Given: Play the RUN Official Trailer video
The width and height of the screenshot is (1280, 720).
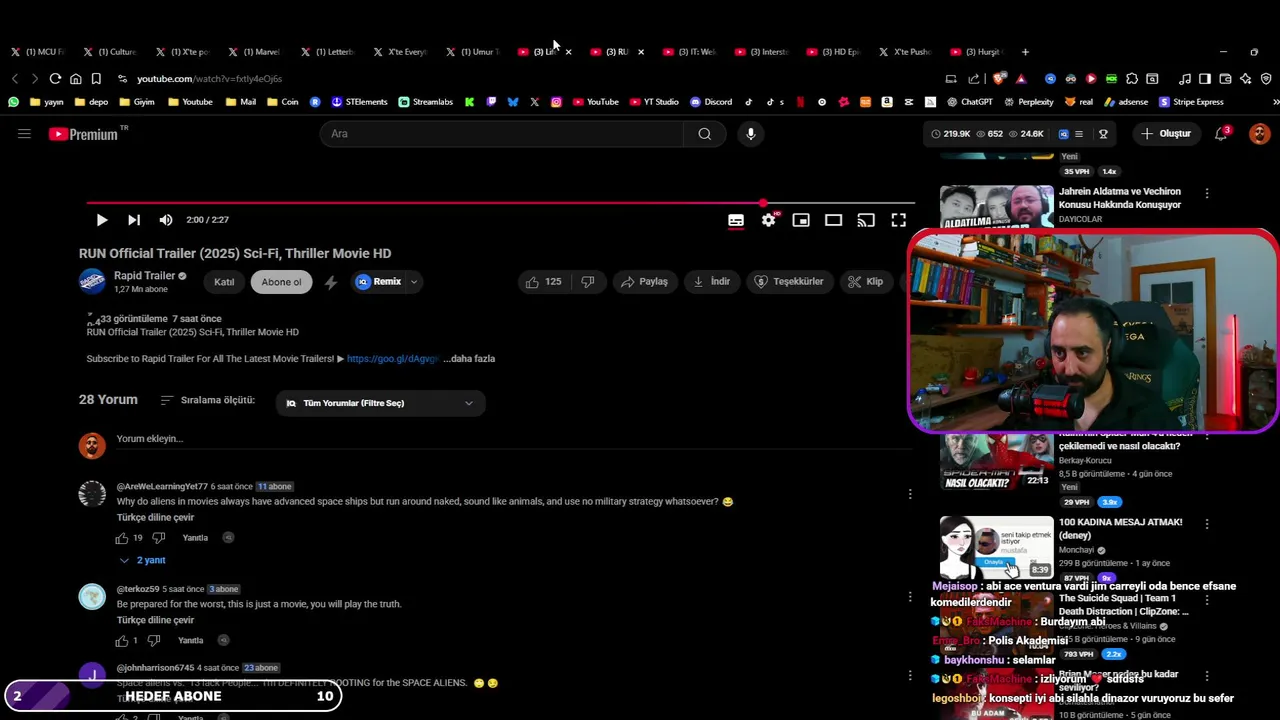Looking at the screenshot, I should (x=101, y=220).
